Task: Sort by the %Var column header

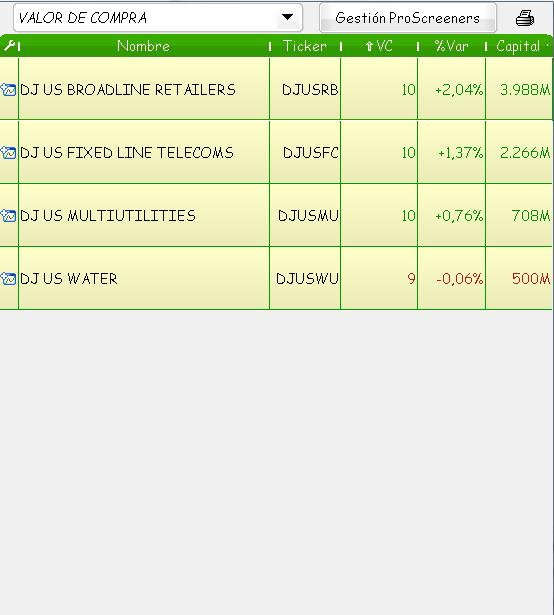Action: click(451, 46)
